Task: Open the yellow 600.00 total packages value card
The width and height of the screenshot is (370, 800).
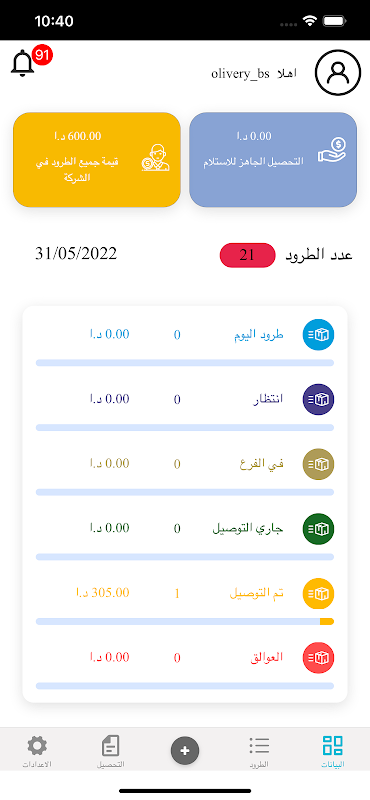Action: click(97, 160)
